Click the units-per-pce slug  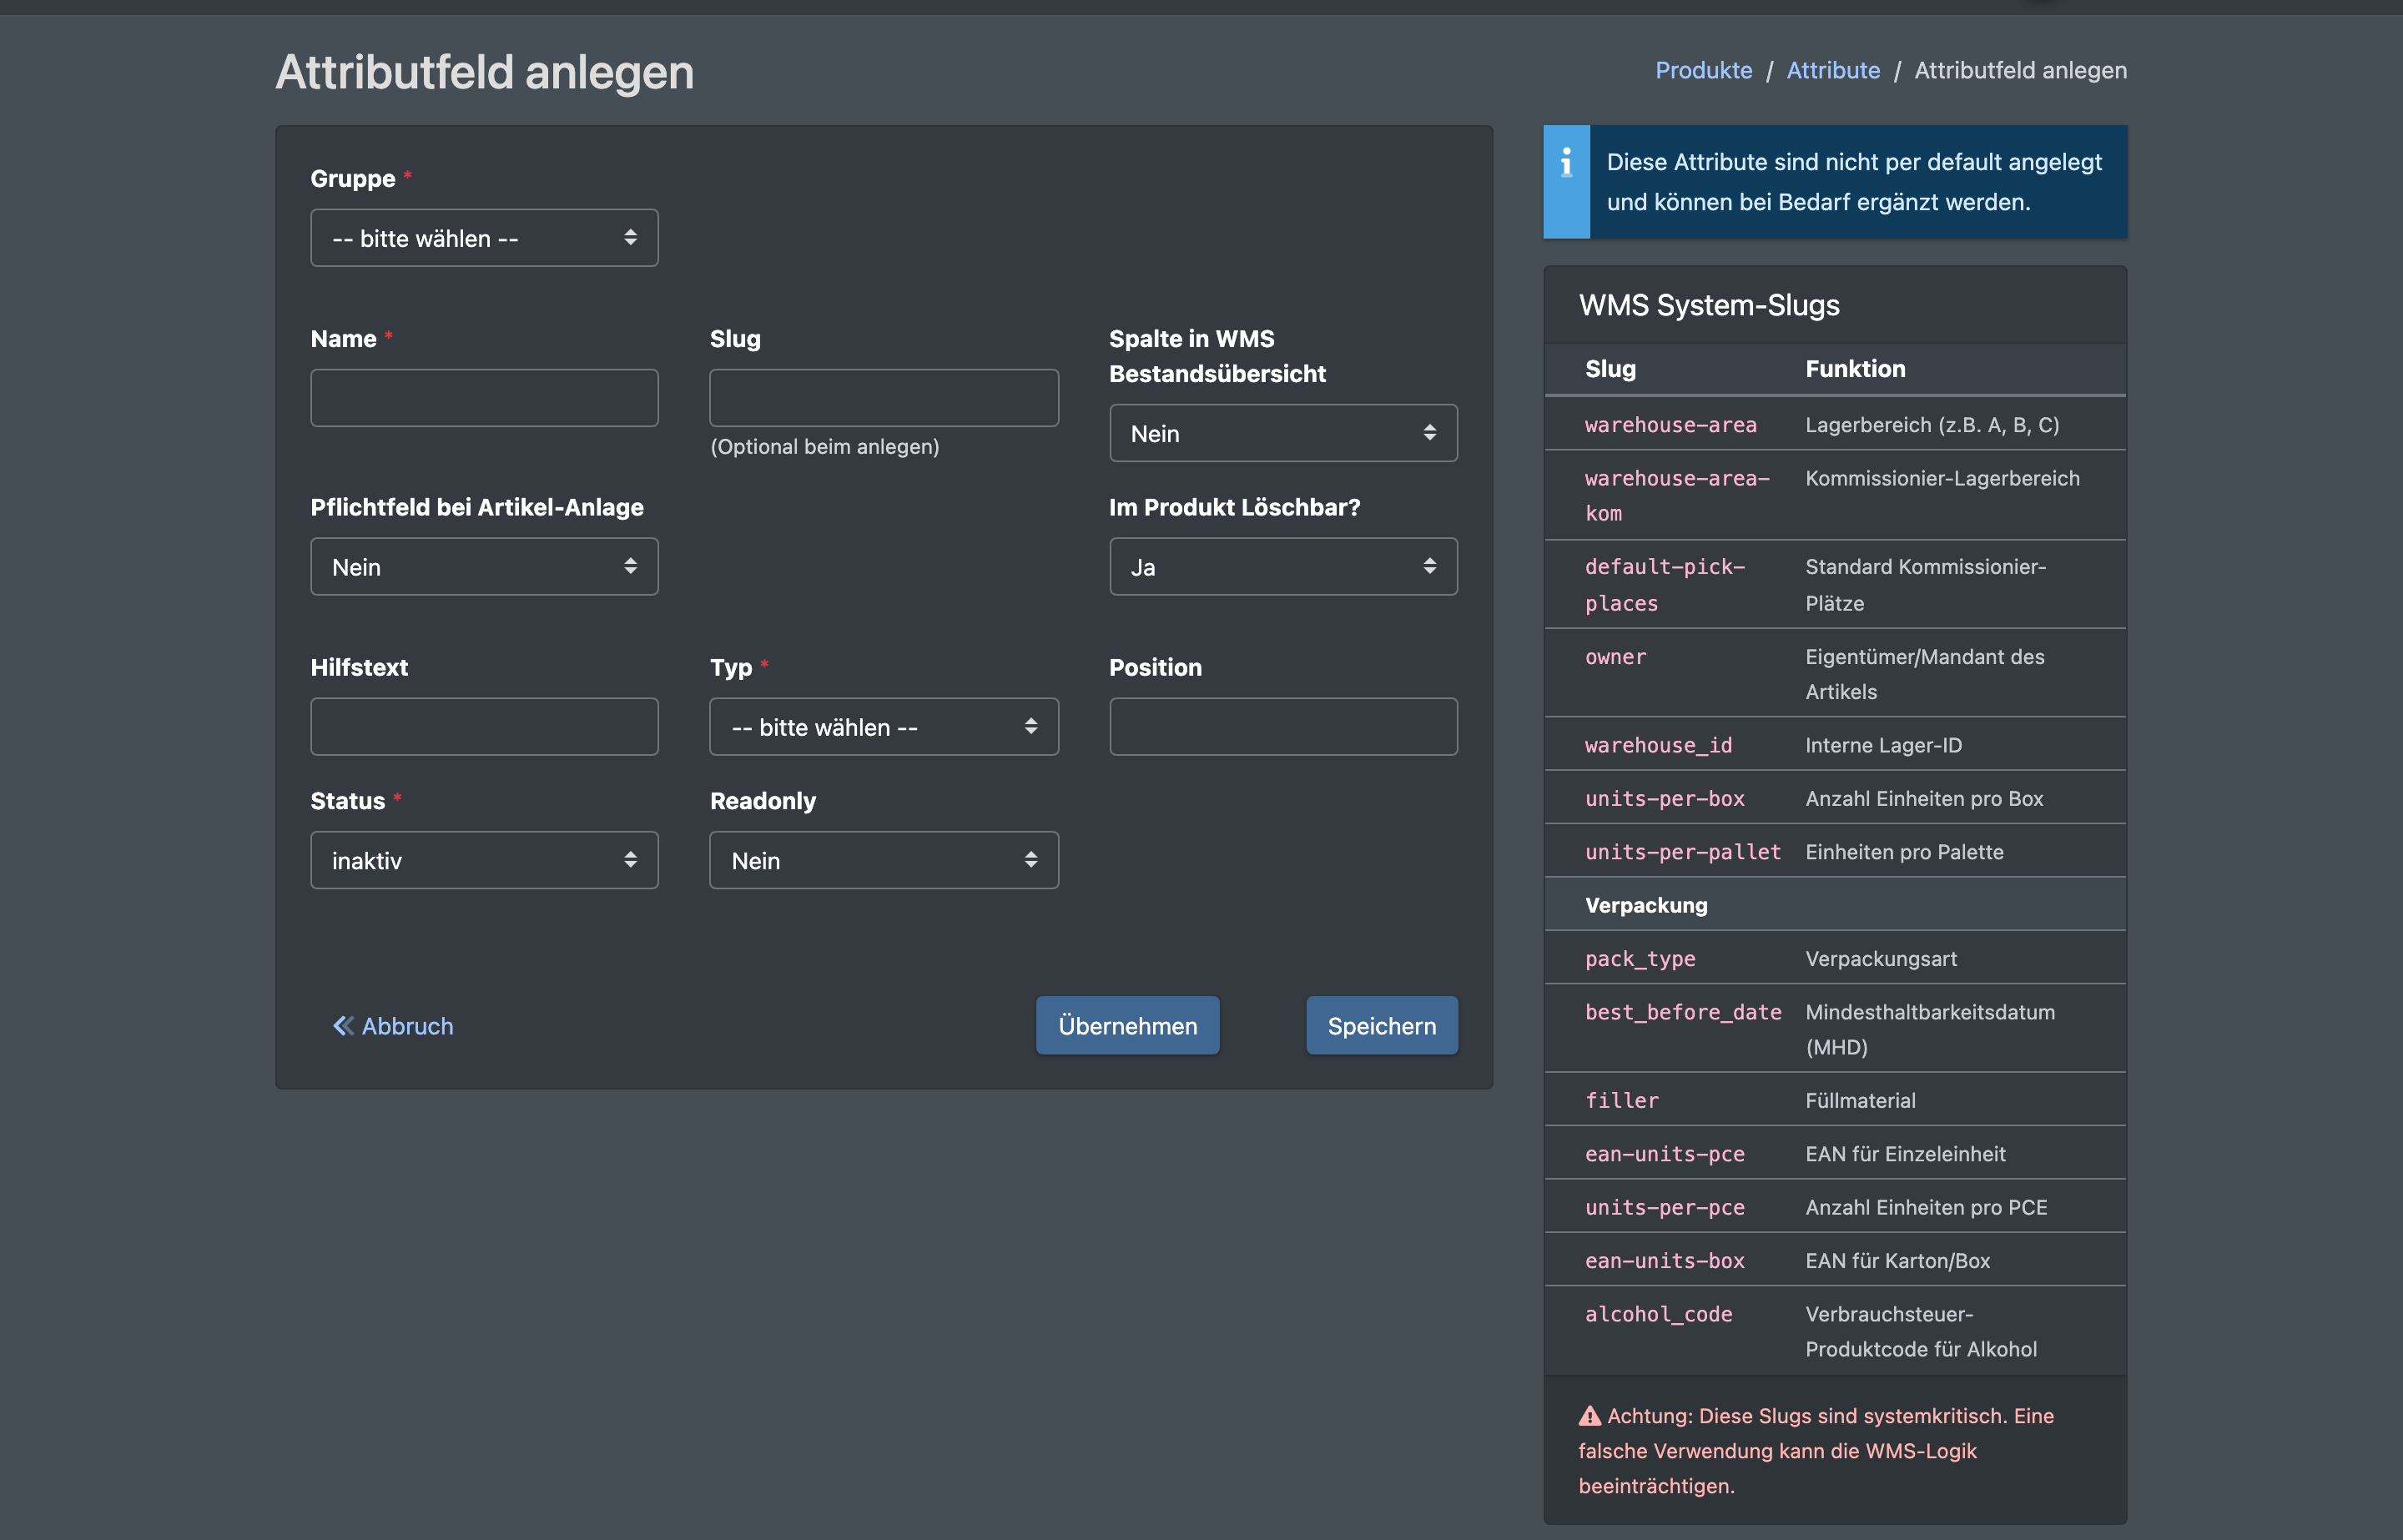1664,1208
